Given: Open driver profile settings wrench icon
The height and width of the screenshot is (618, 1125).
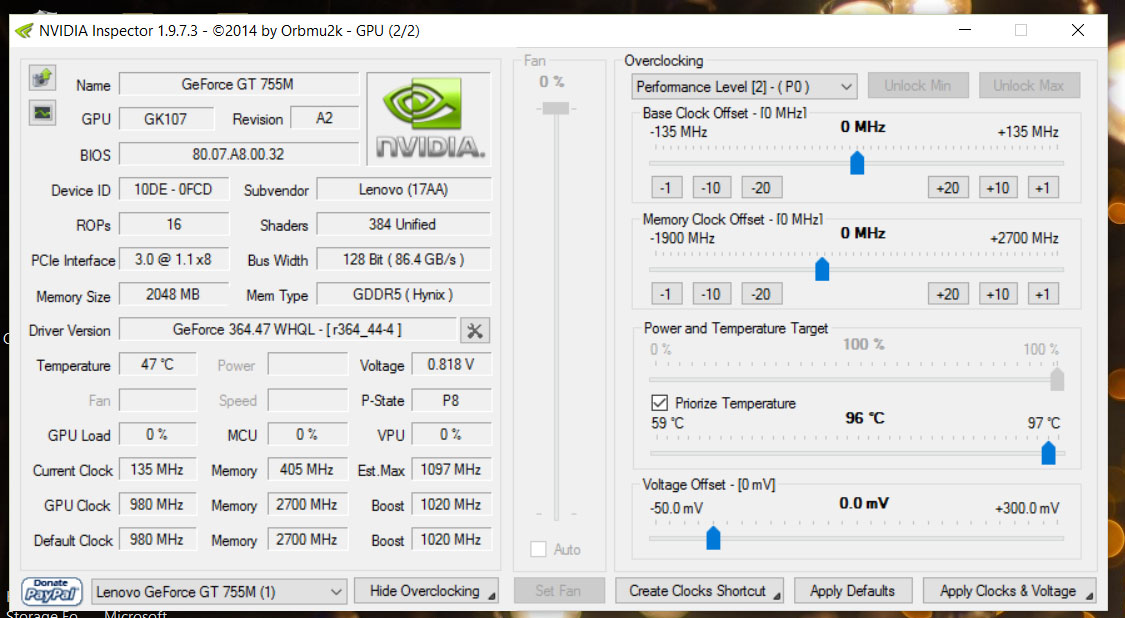Looking at the screenshot, I should pyautogui.click(x=474, y=331).
